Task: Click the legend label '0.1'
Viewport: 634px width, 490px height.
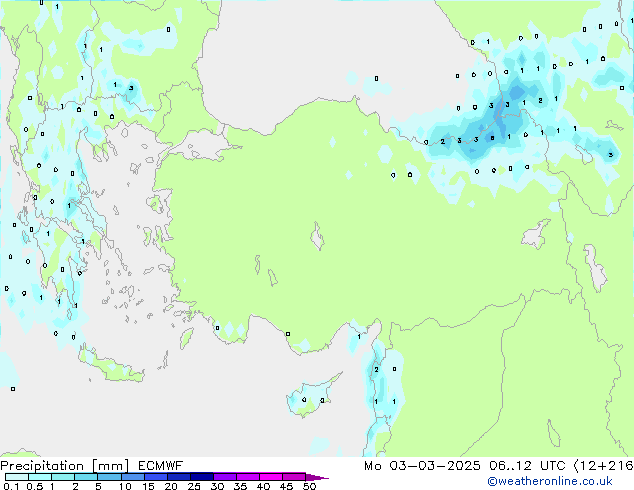Action: tap(11, 486)
